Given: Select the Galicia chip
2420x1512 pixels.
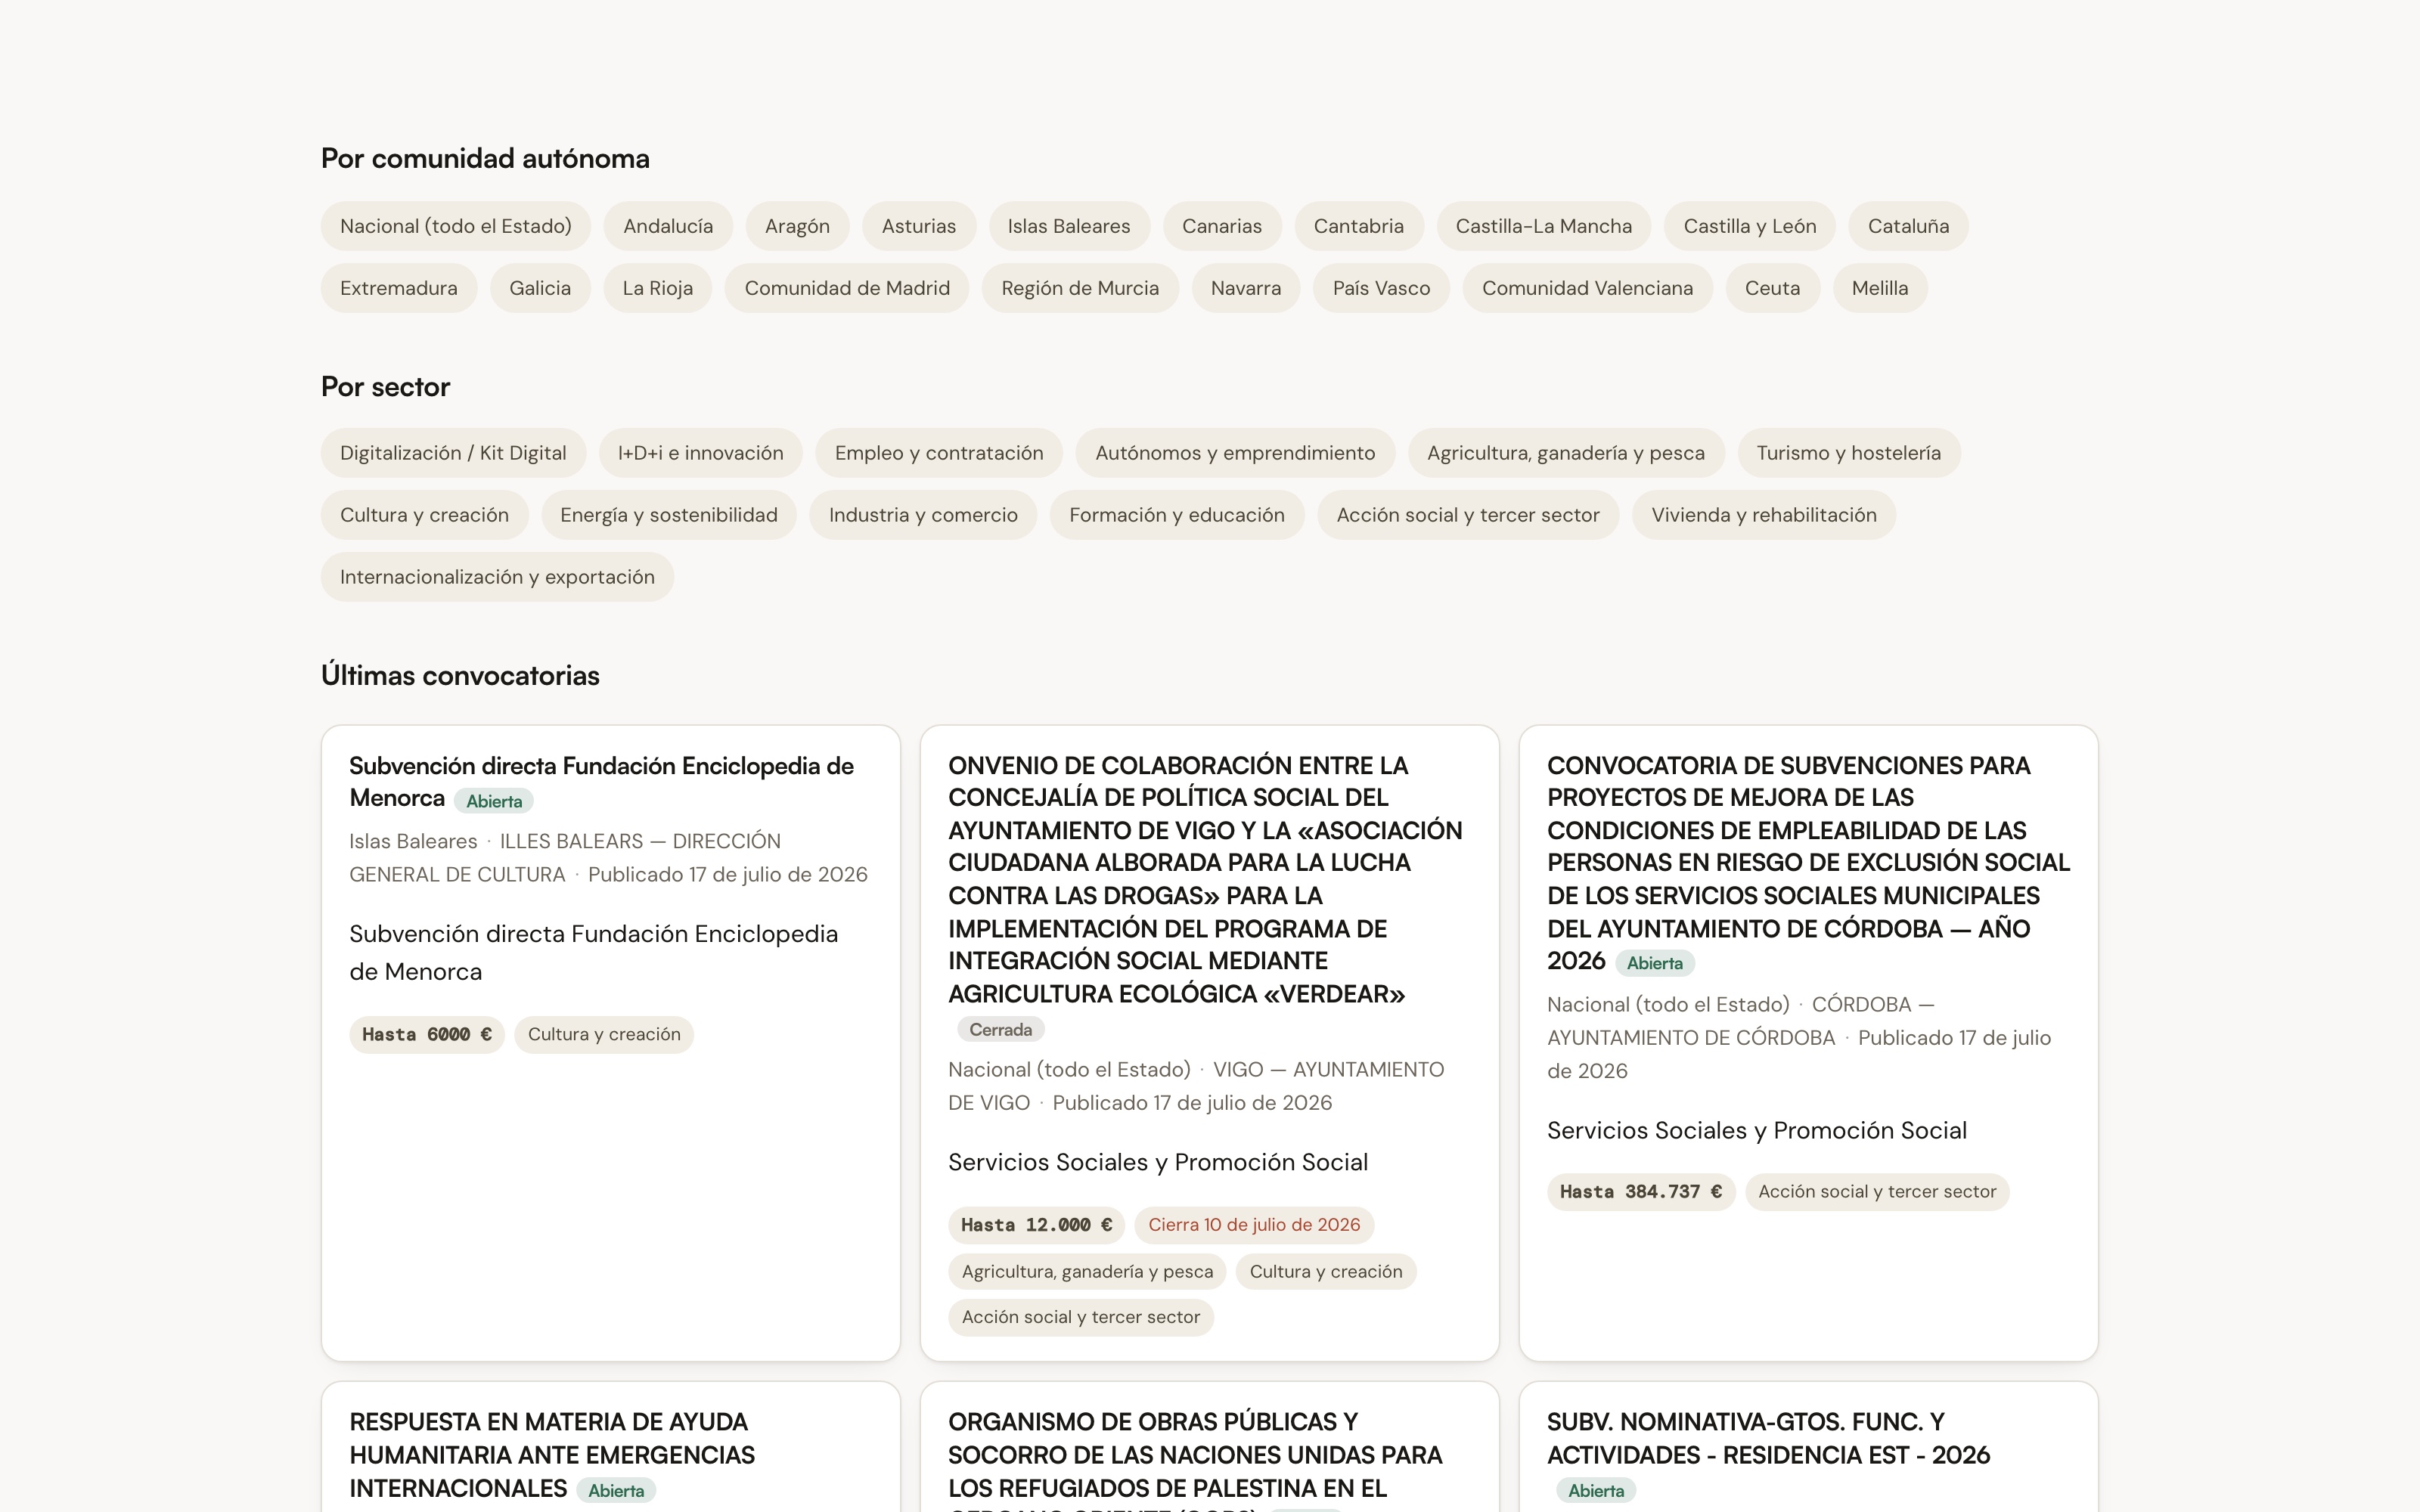Looking at the screenshot, I should pos(540,288).
